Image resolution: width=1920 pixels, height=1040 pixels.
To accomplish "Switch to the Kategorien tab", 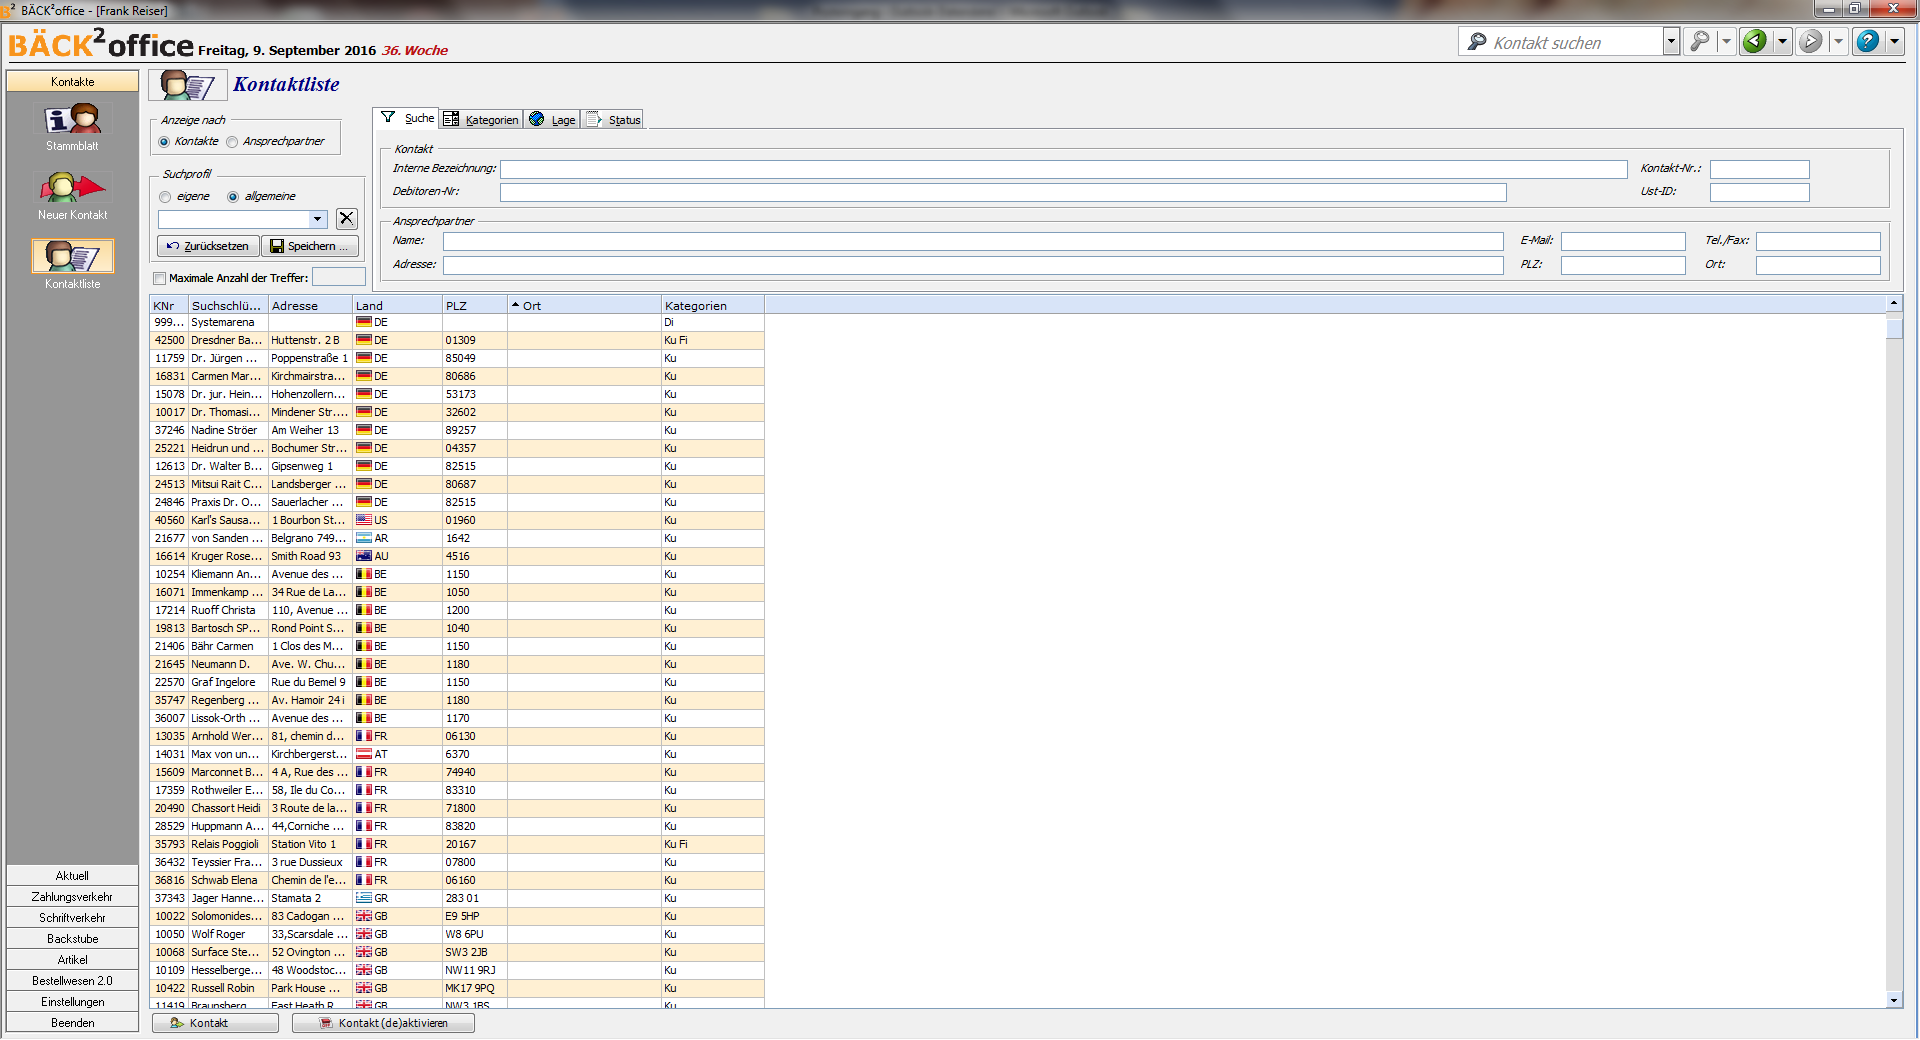I will pyautogui.click(x=481, y=120).
